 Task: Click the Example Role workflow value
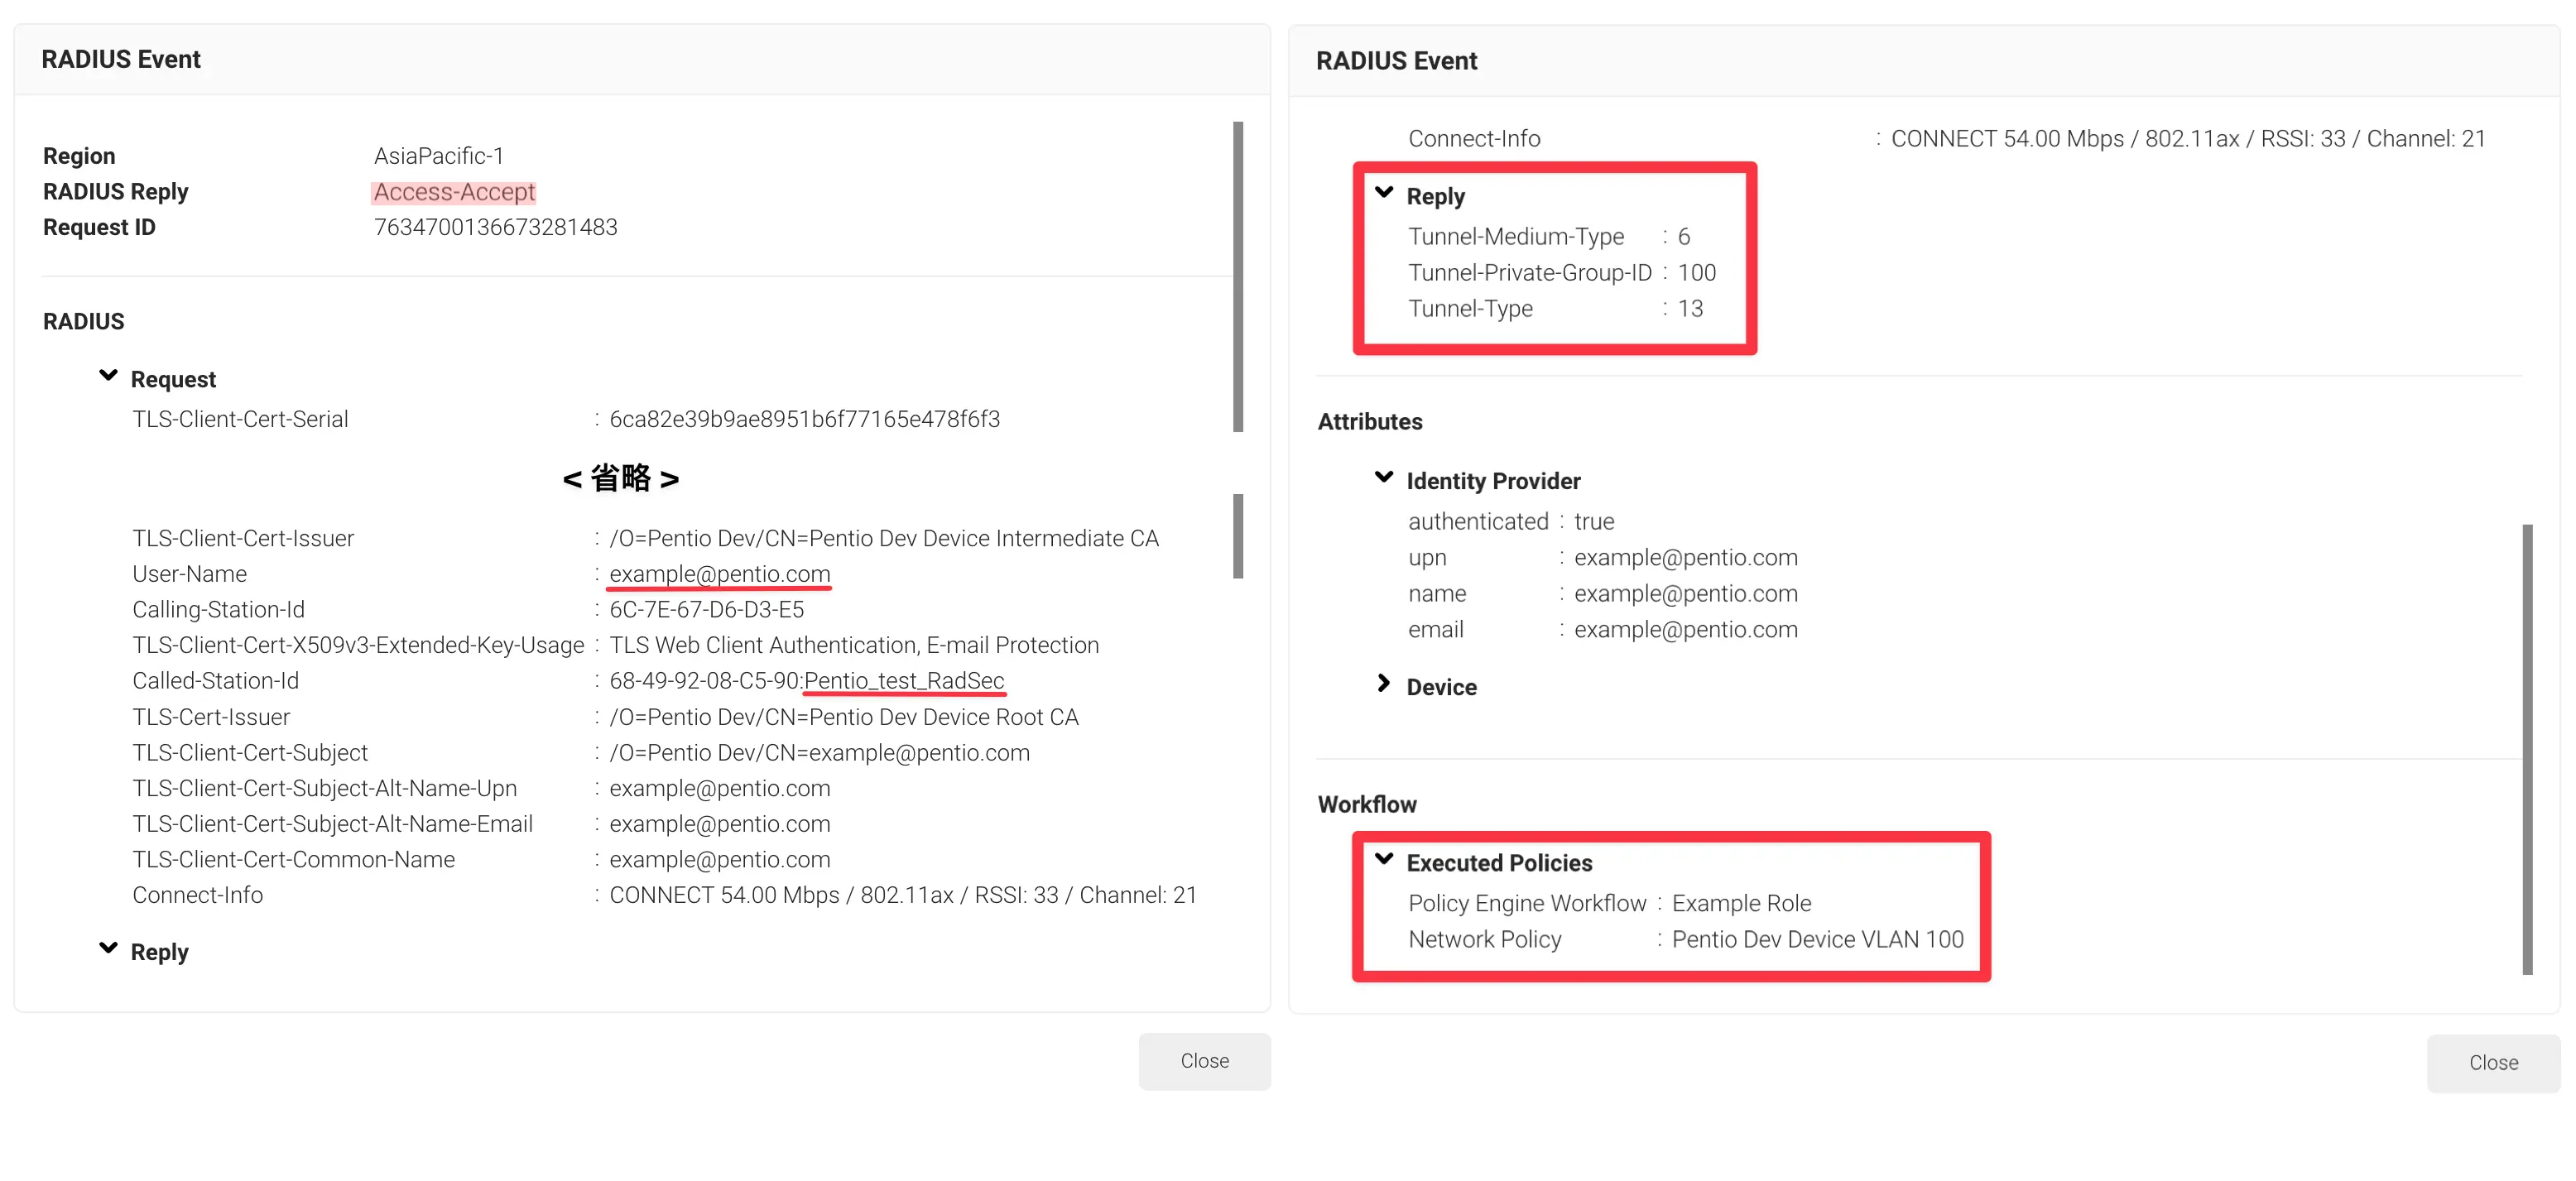tap(1741, 903)
